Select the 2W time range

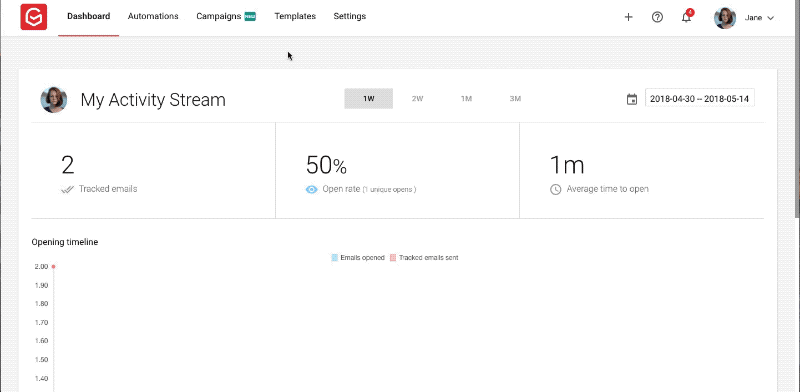pos(417,99)
